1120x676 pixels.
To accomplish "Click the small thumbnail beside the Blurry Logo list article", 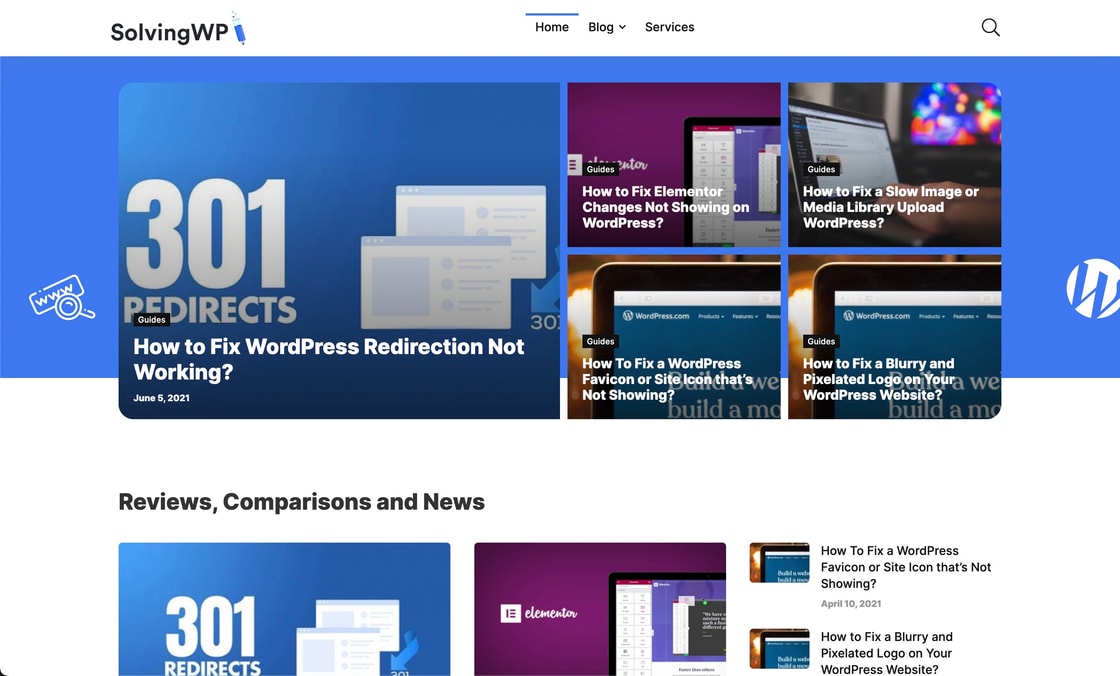I will pos(779,649).
